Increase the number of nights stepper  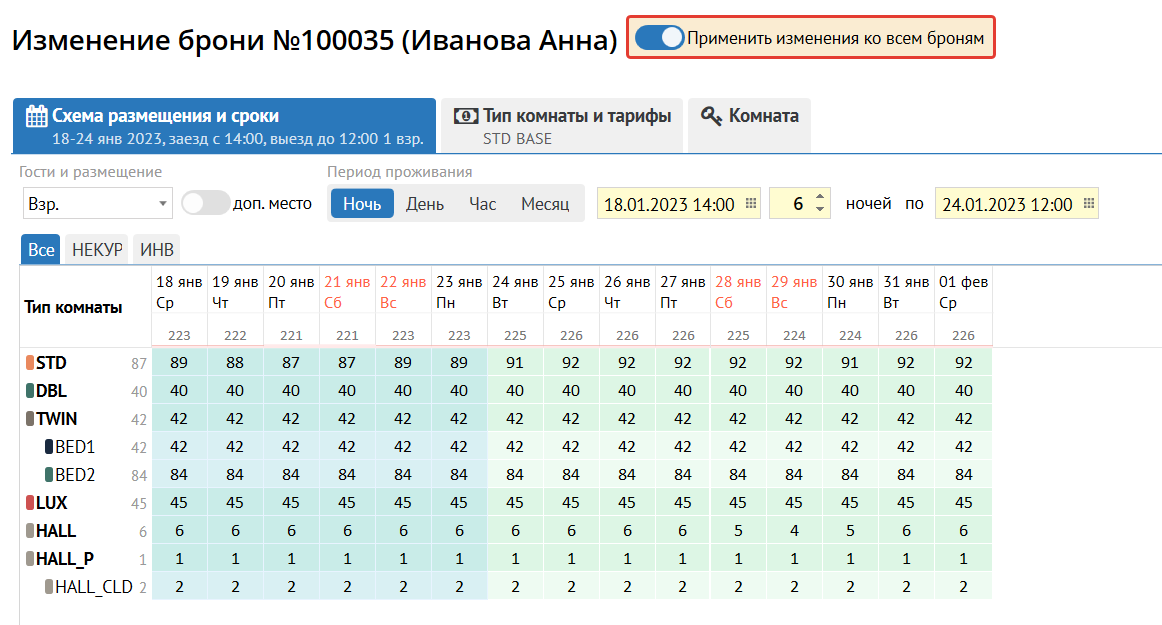click(821, 198)
